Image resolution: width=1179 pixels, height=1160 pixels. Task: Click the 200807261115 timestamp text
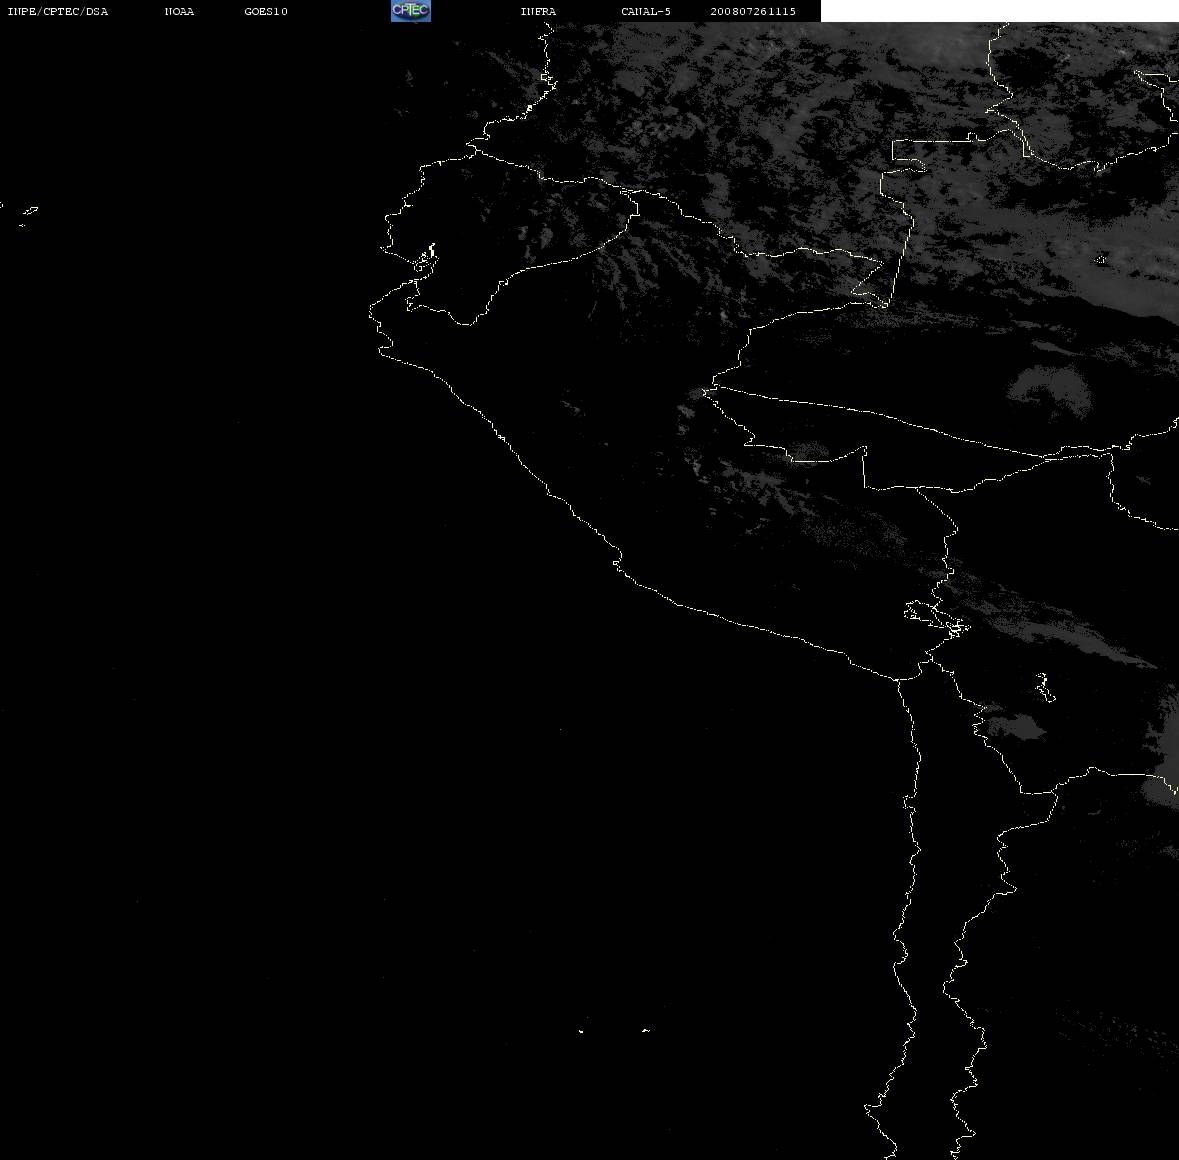(x=753, y=11)
